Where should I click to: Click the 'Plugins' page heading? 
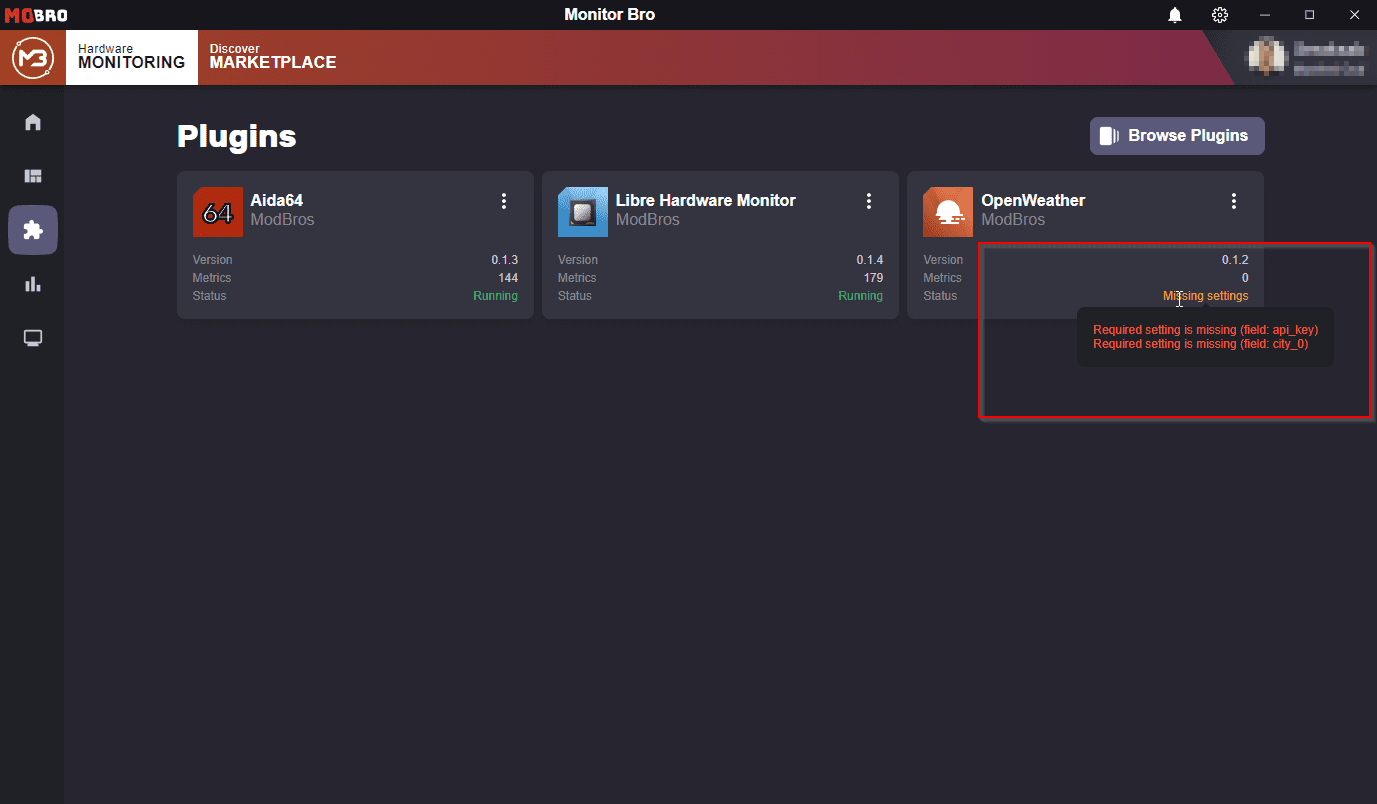pyautogui.click(x=237, y=136)
